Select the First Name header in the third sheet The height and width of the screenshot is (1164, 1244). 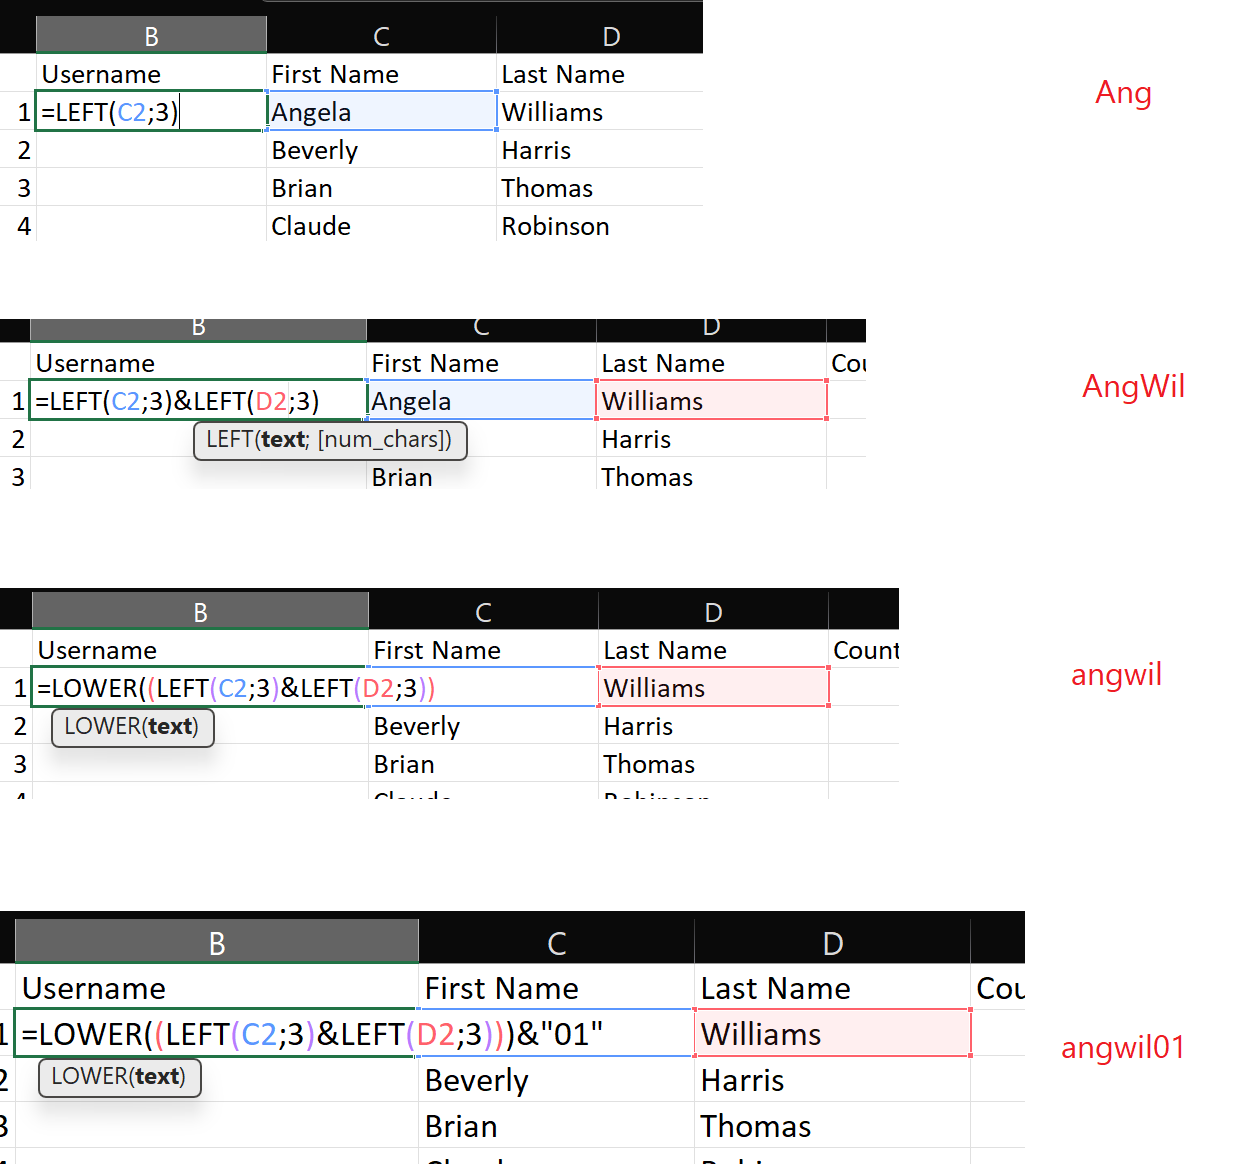(x=484, y=649)
